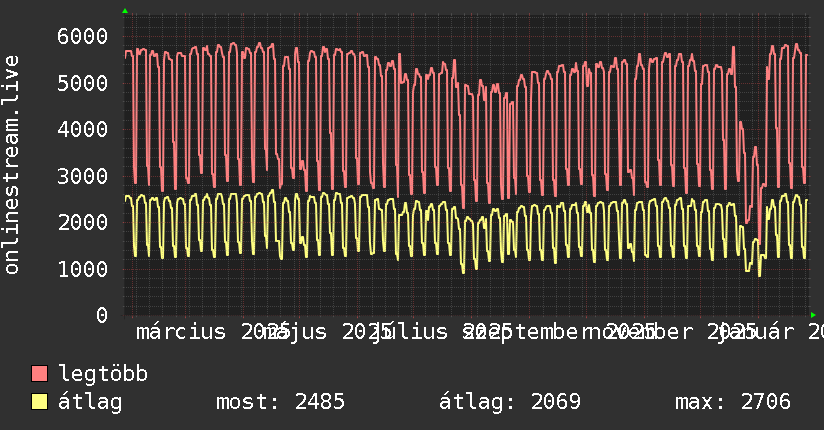The height and width of the screenshot is (430, 824).
Task: Click the red legtöbb legend swatch
Action: pos(39,374)
